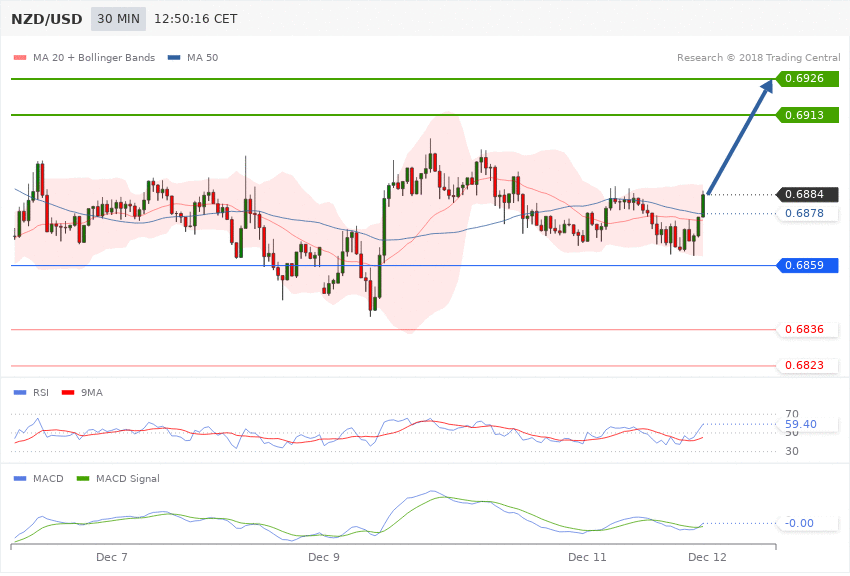Click the RSI legend swatch

(20, 392)
